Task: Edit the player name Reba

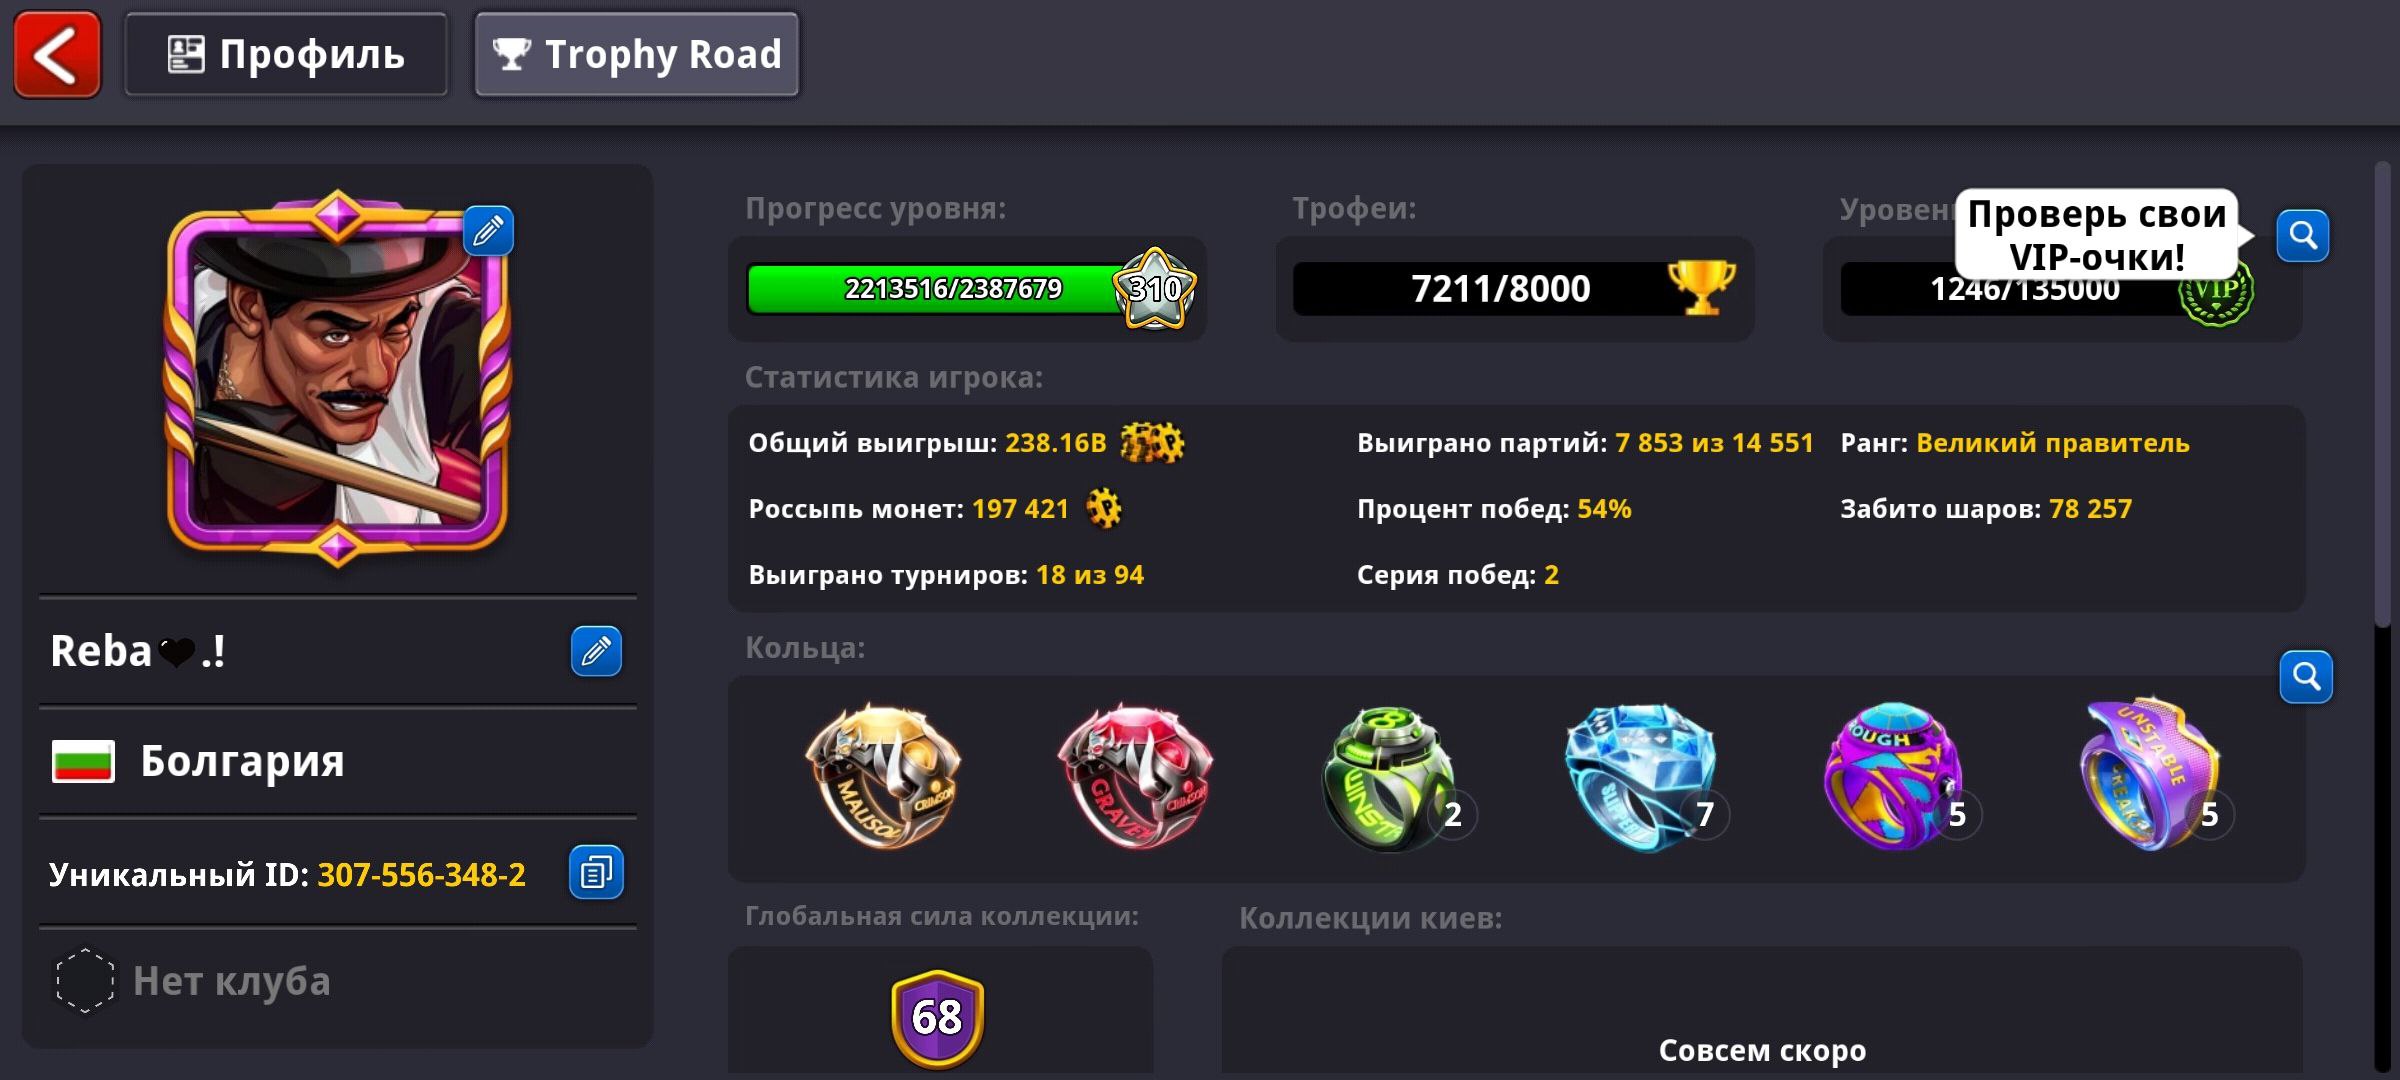Action: (x=596, y=652)
